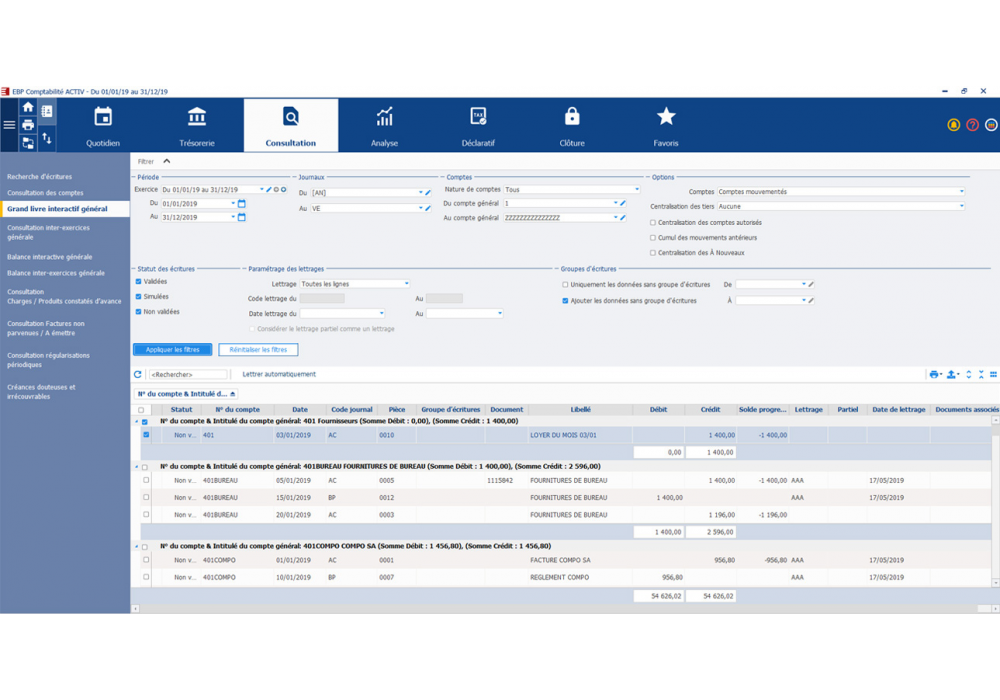Click the Appliquer les filtres button
The height and width of the screenshot is (700, 1000).
(x=172, y=350)
